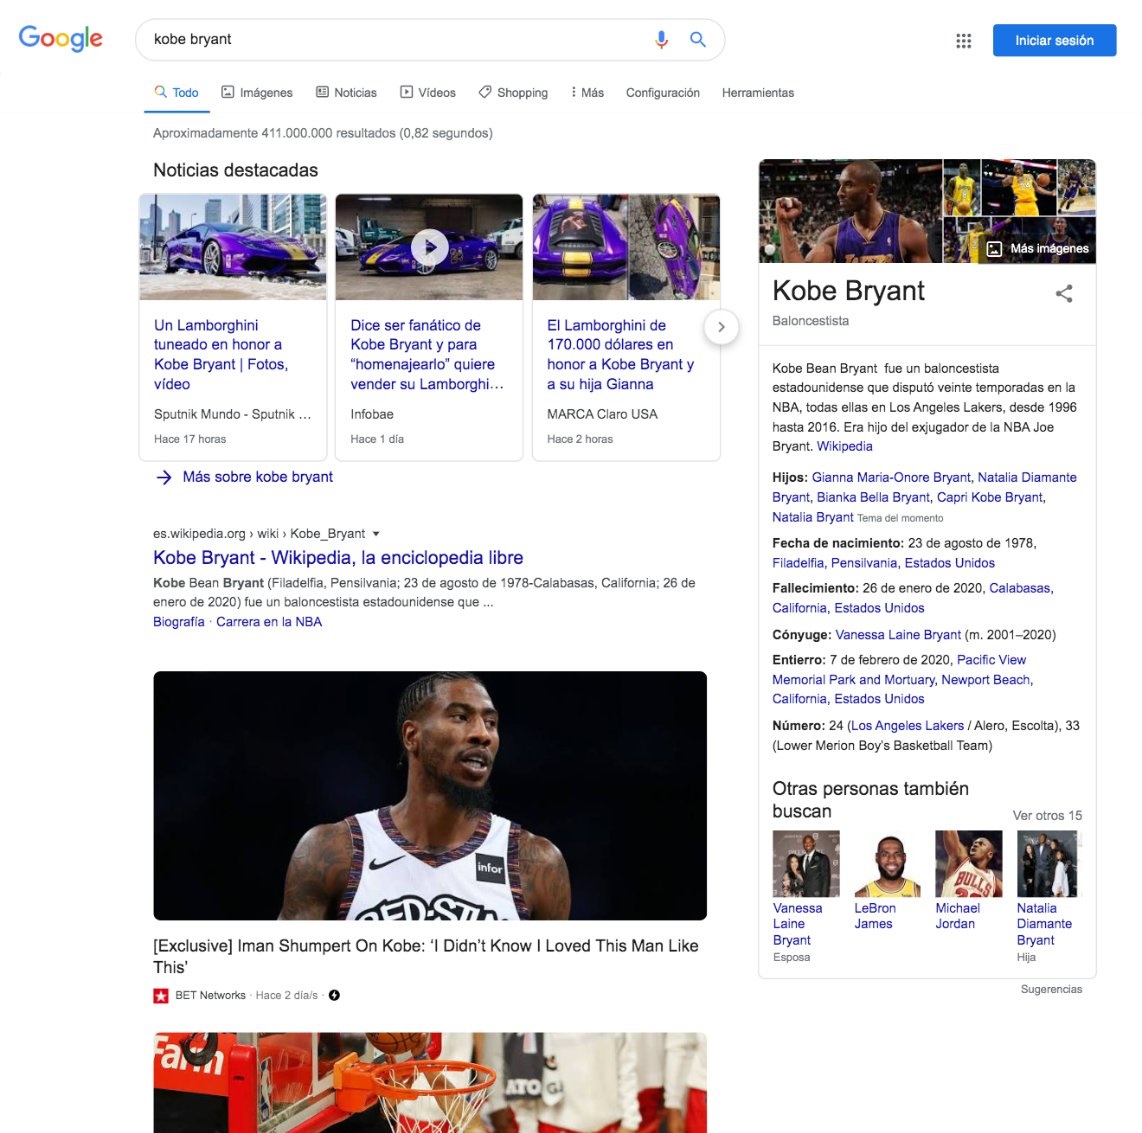The height and width of the screenshot is (1133, 1142).
Task: Click the share icon beside Kobe Bryant heading
Action: pos(1063,294)
